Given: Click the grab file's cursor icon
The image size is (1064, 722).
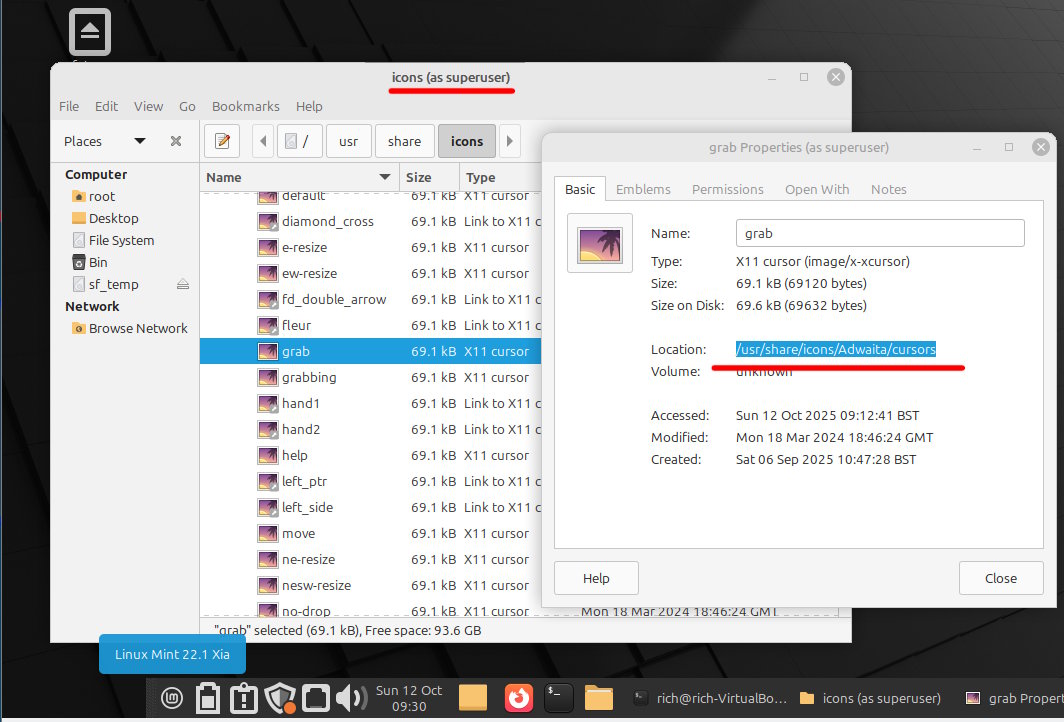Looking at the screenshot, I should click(268, 352).
